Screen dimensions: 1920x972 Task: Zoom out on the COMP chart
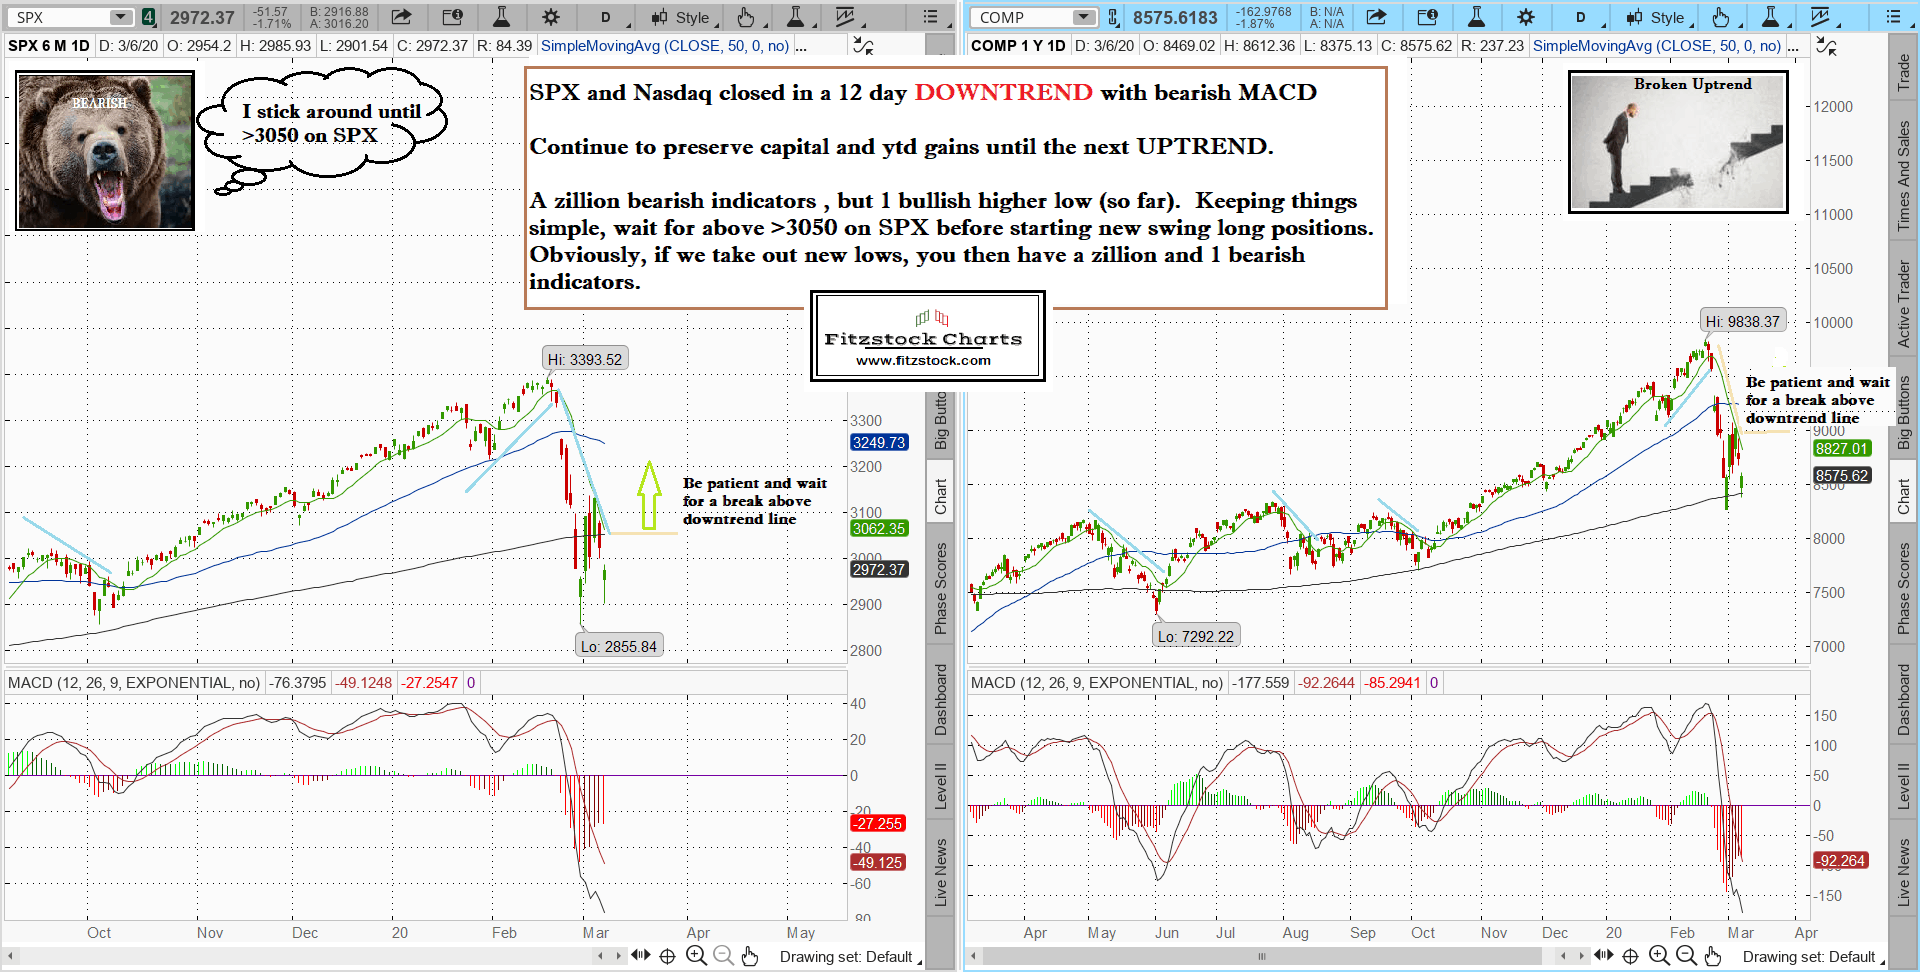coord(1686,956)
